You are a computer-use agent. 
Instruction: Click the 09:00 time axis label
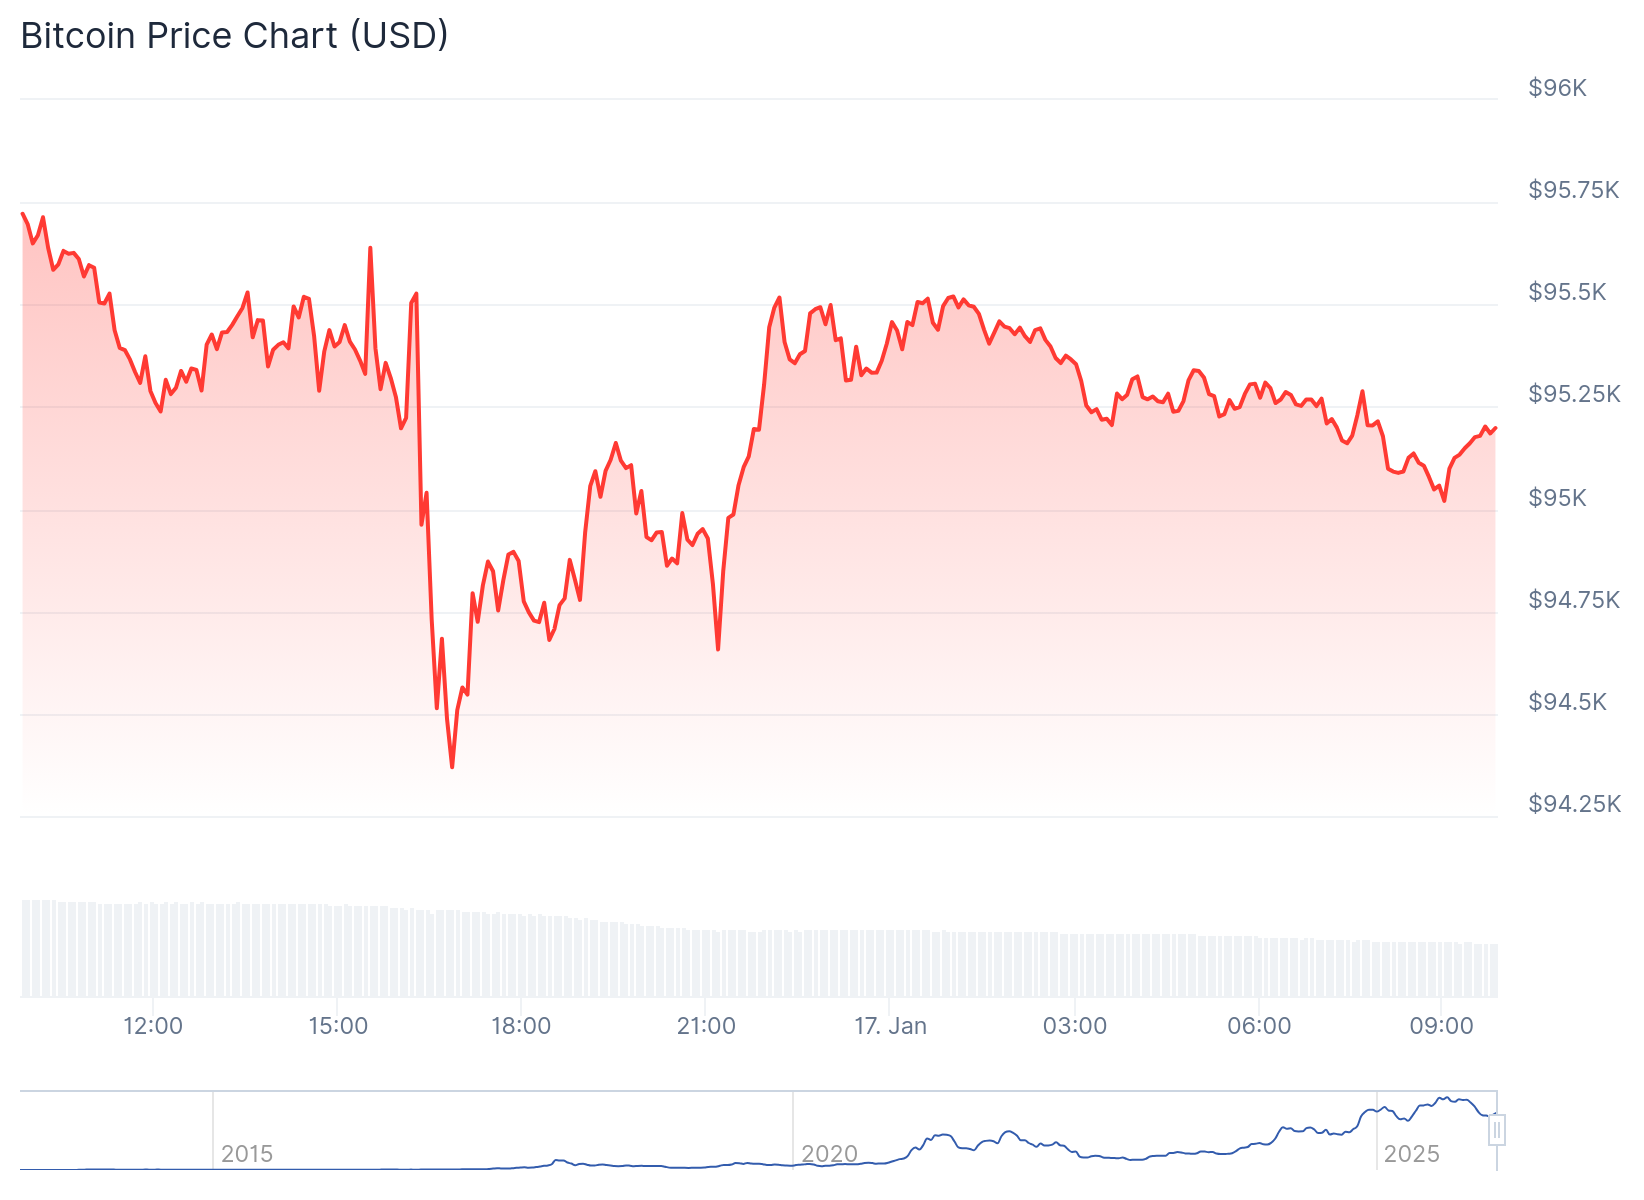coord(1441,1026)
